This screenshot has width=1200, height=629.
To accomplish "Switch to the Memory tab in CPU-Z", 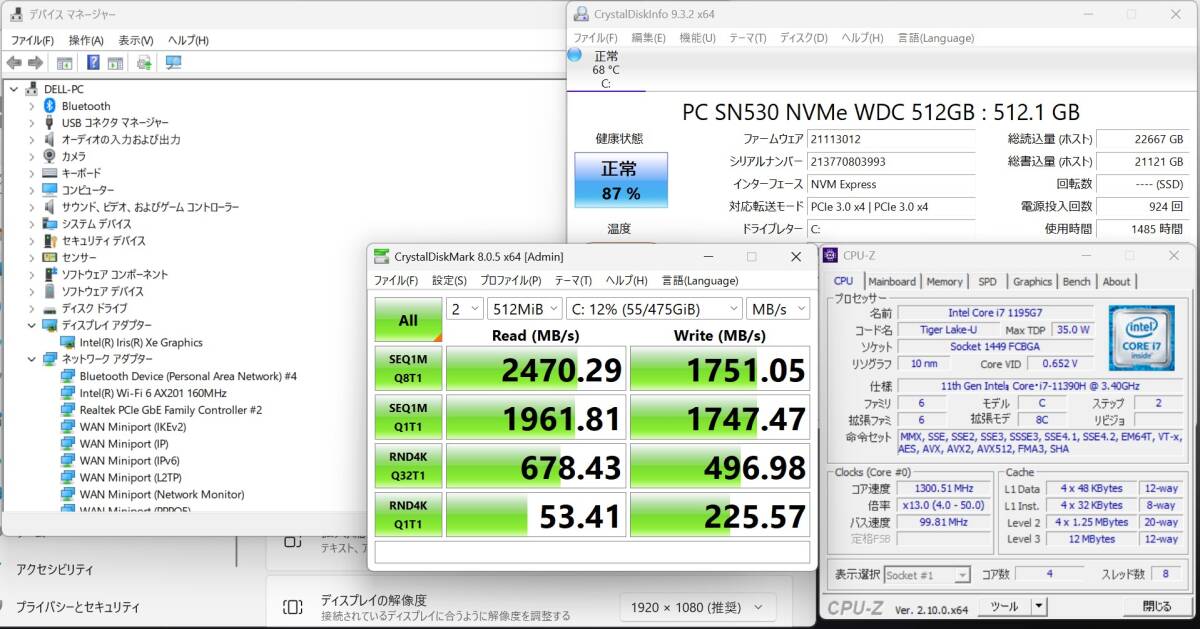I will (x=945, y=282).
